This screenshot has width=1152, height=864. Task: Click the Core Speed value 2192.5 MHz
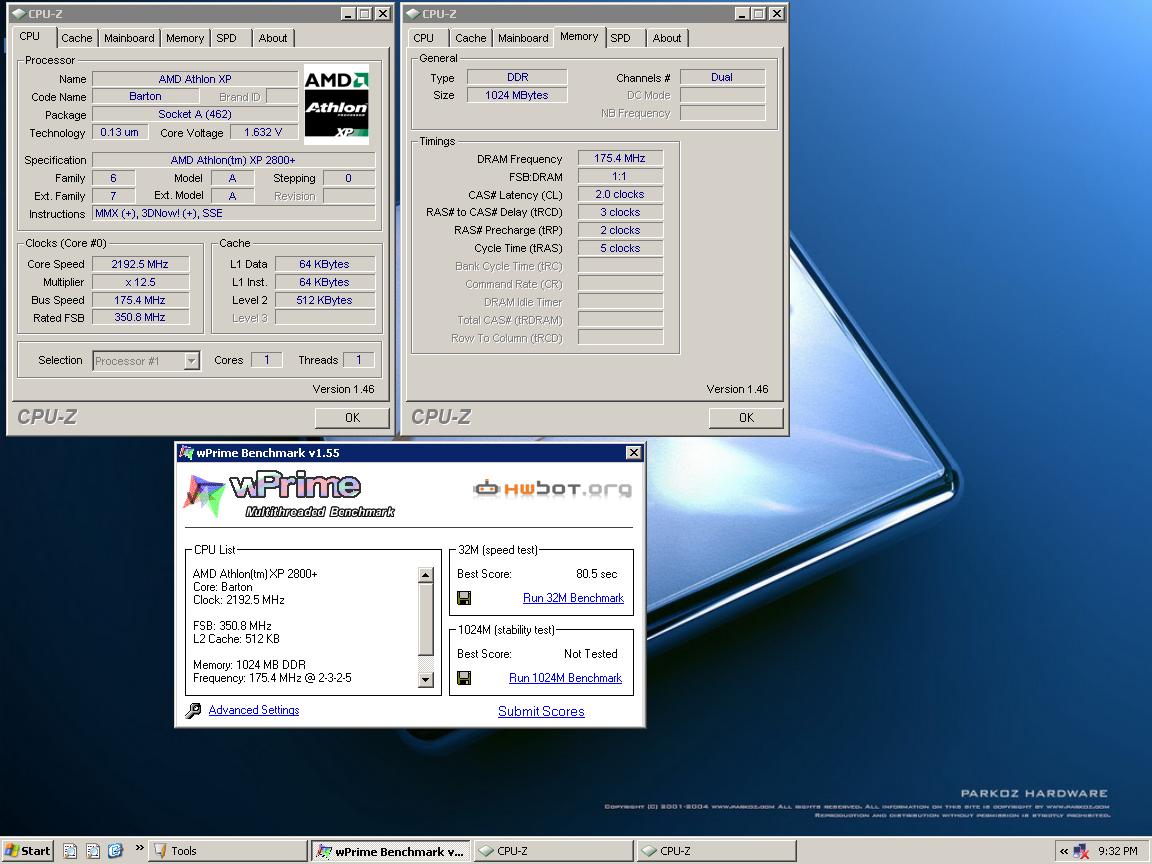140,264
